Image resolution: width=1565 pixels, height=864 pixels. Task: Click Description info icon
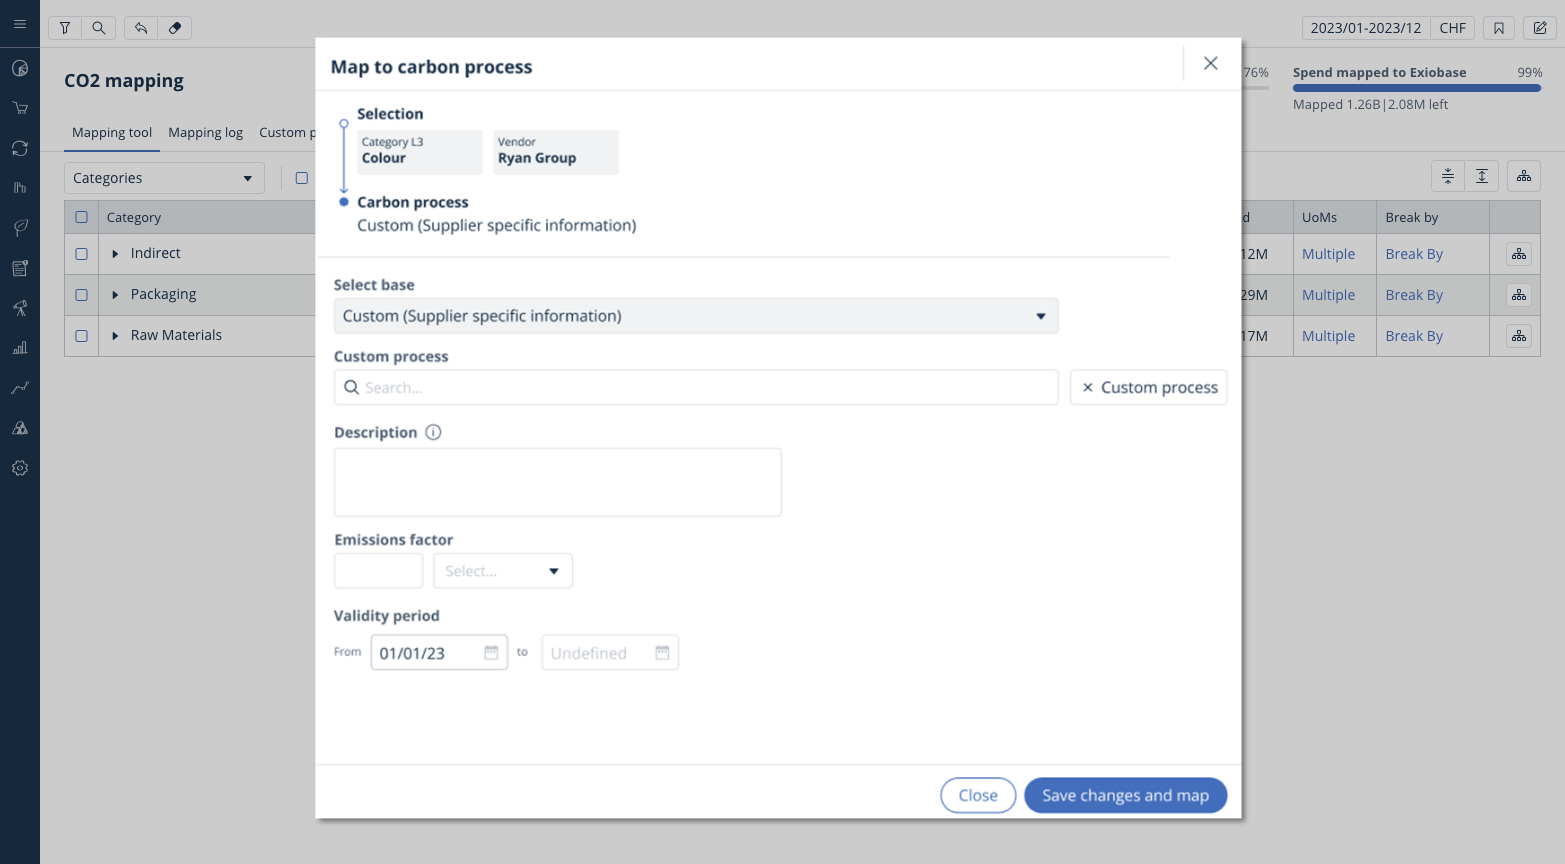click(433, 432)
